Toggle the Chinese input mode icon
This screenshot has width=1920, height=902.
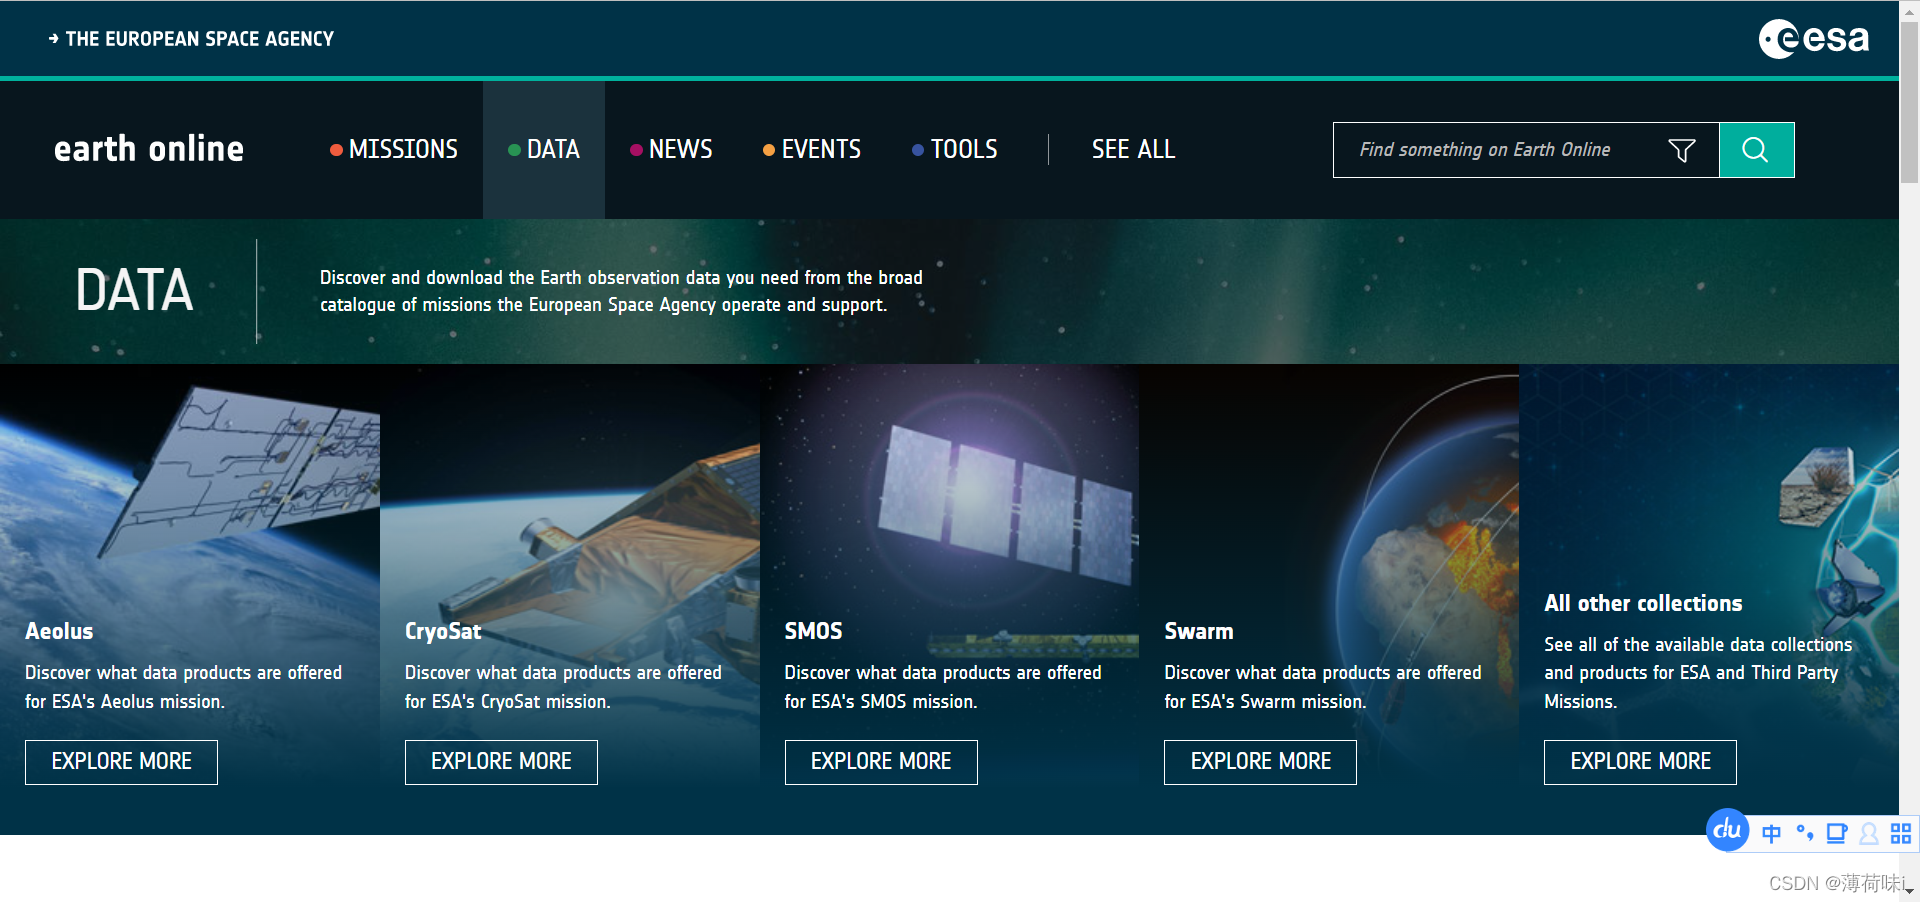1771,834
